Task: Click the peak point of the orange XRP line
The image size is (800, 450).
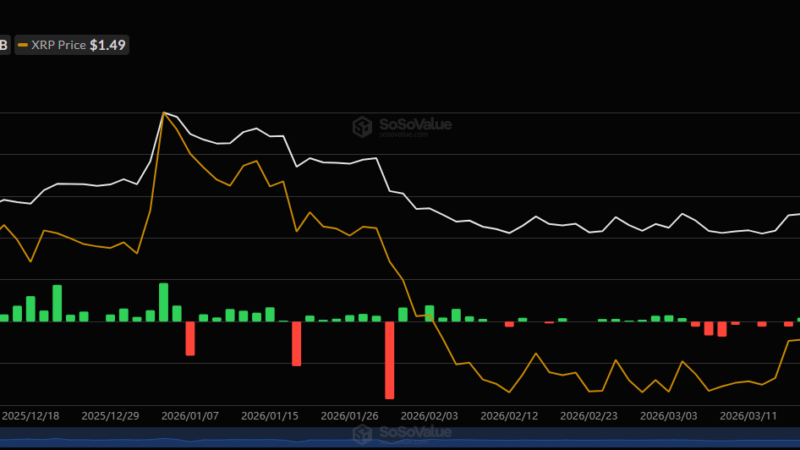Action: point(163,113)
